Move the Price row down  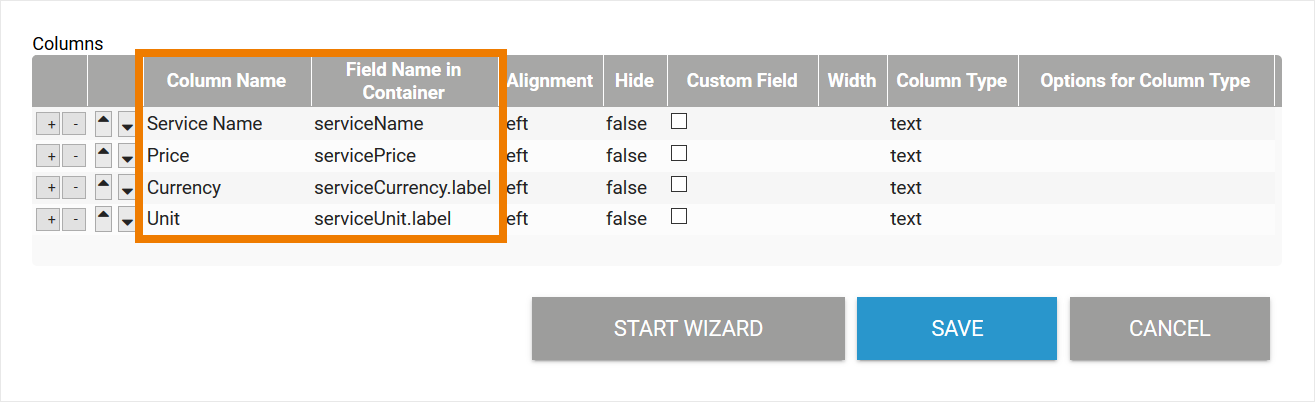click(x=127, y=158)
